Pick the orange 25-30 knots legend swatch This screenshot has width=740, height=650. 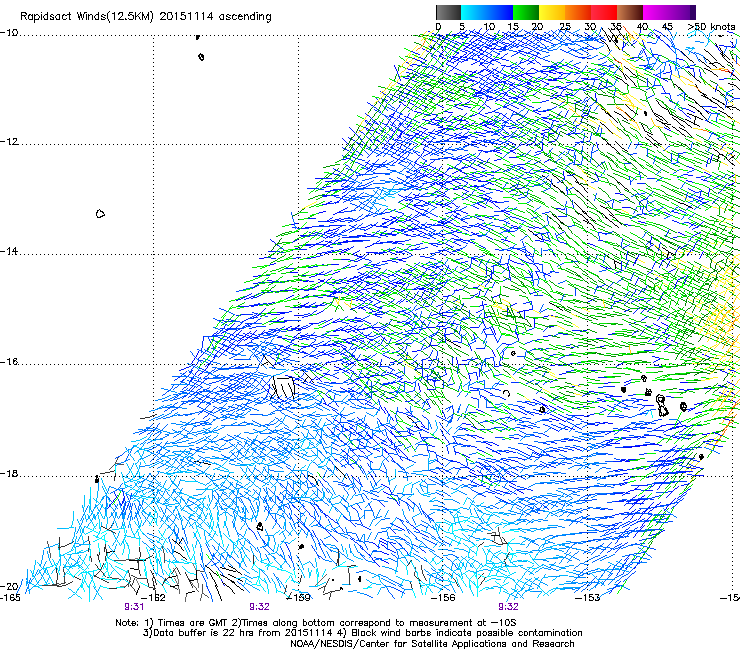(578, 12)
